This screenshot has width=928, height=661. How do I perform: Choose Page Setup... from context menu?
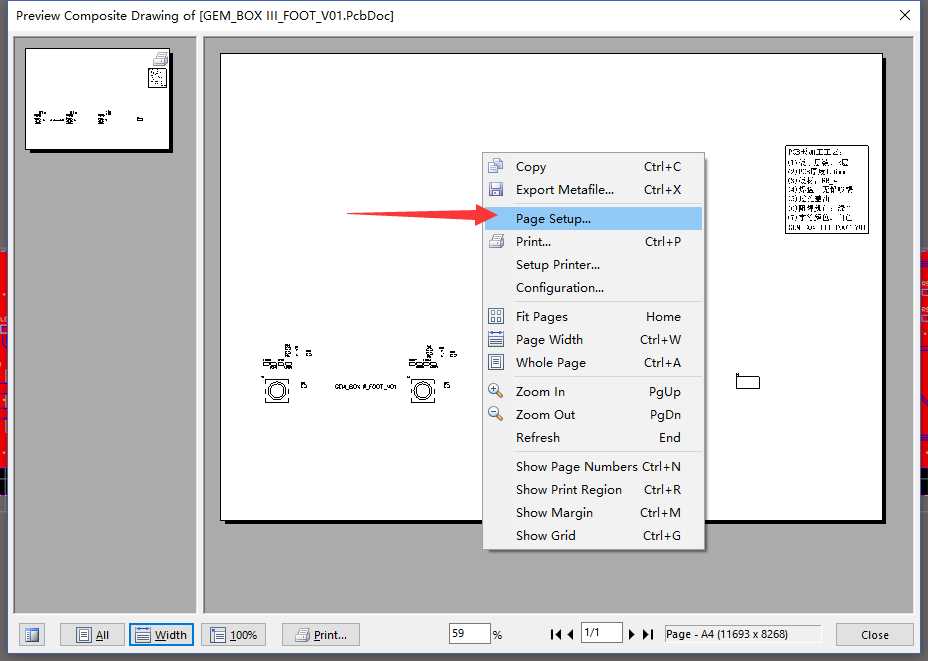point(593,218)
